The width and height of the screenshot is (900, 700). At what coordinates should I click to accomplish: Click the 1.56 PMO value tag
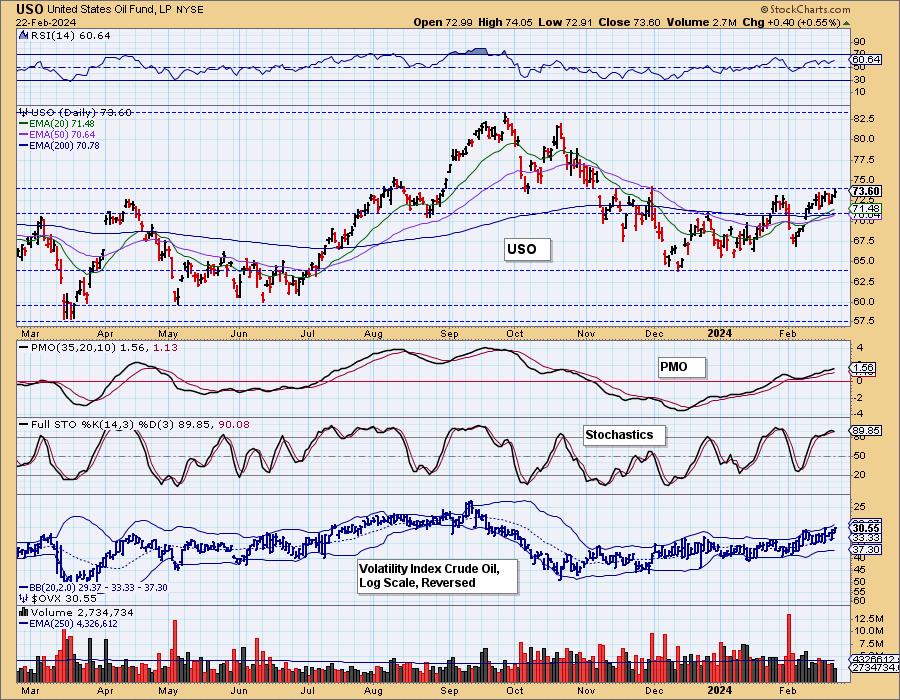click(864, 367)
